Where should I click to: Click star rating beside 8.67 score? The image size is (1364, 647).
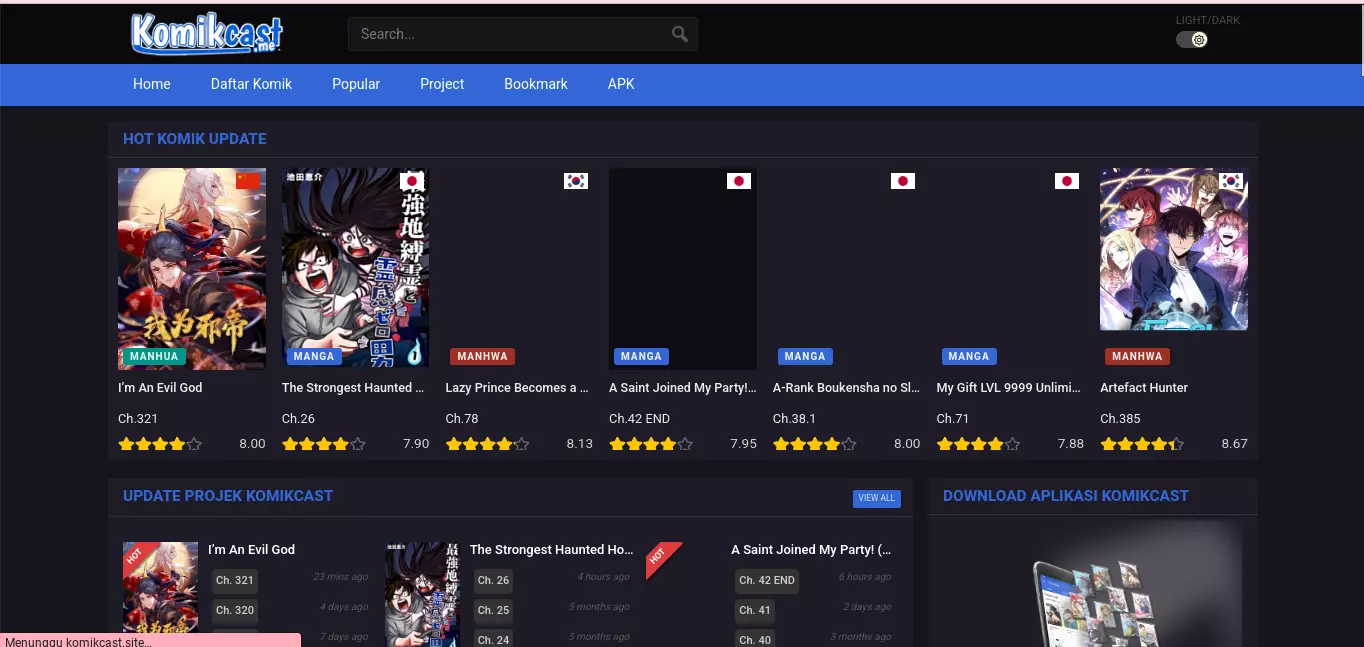pyautogui.click(x=1142, y=444)
